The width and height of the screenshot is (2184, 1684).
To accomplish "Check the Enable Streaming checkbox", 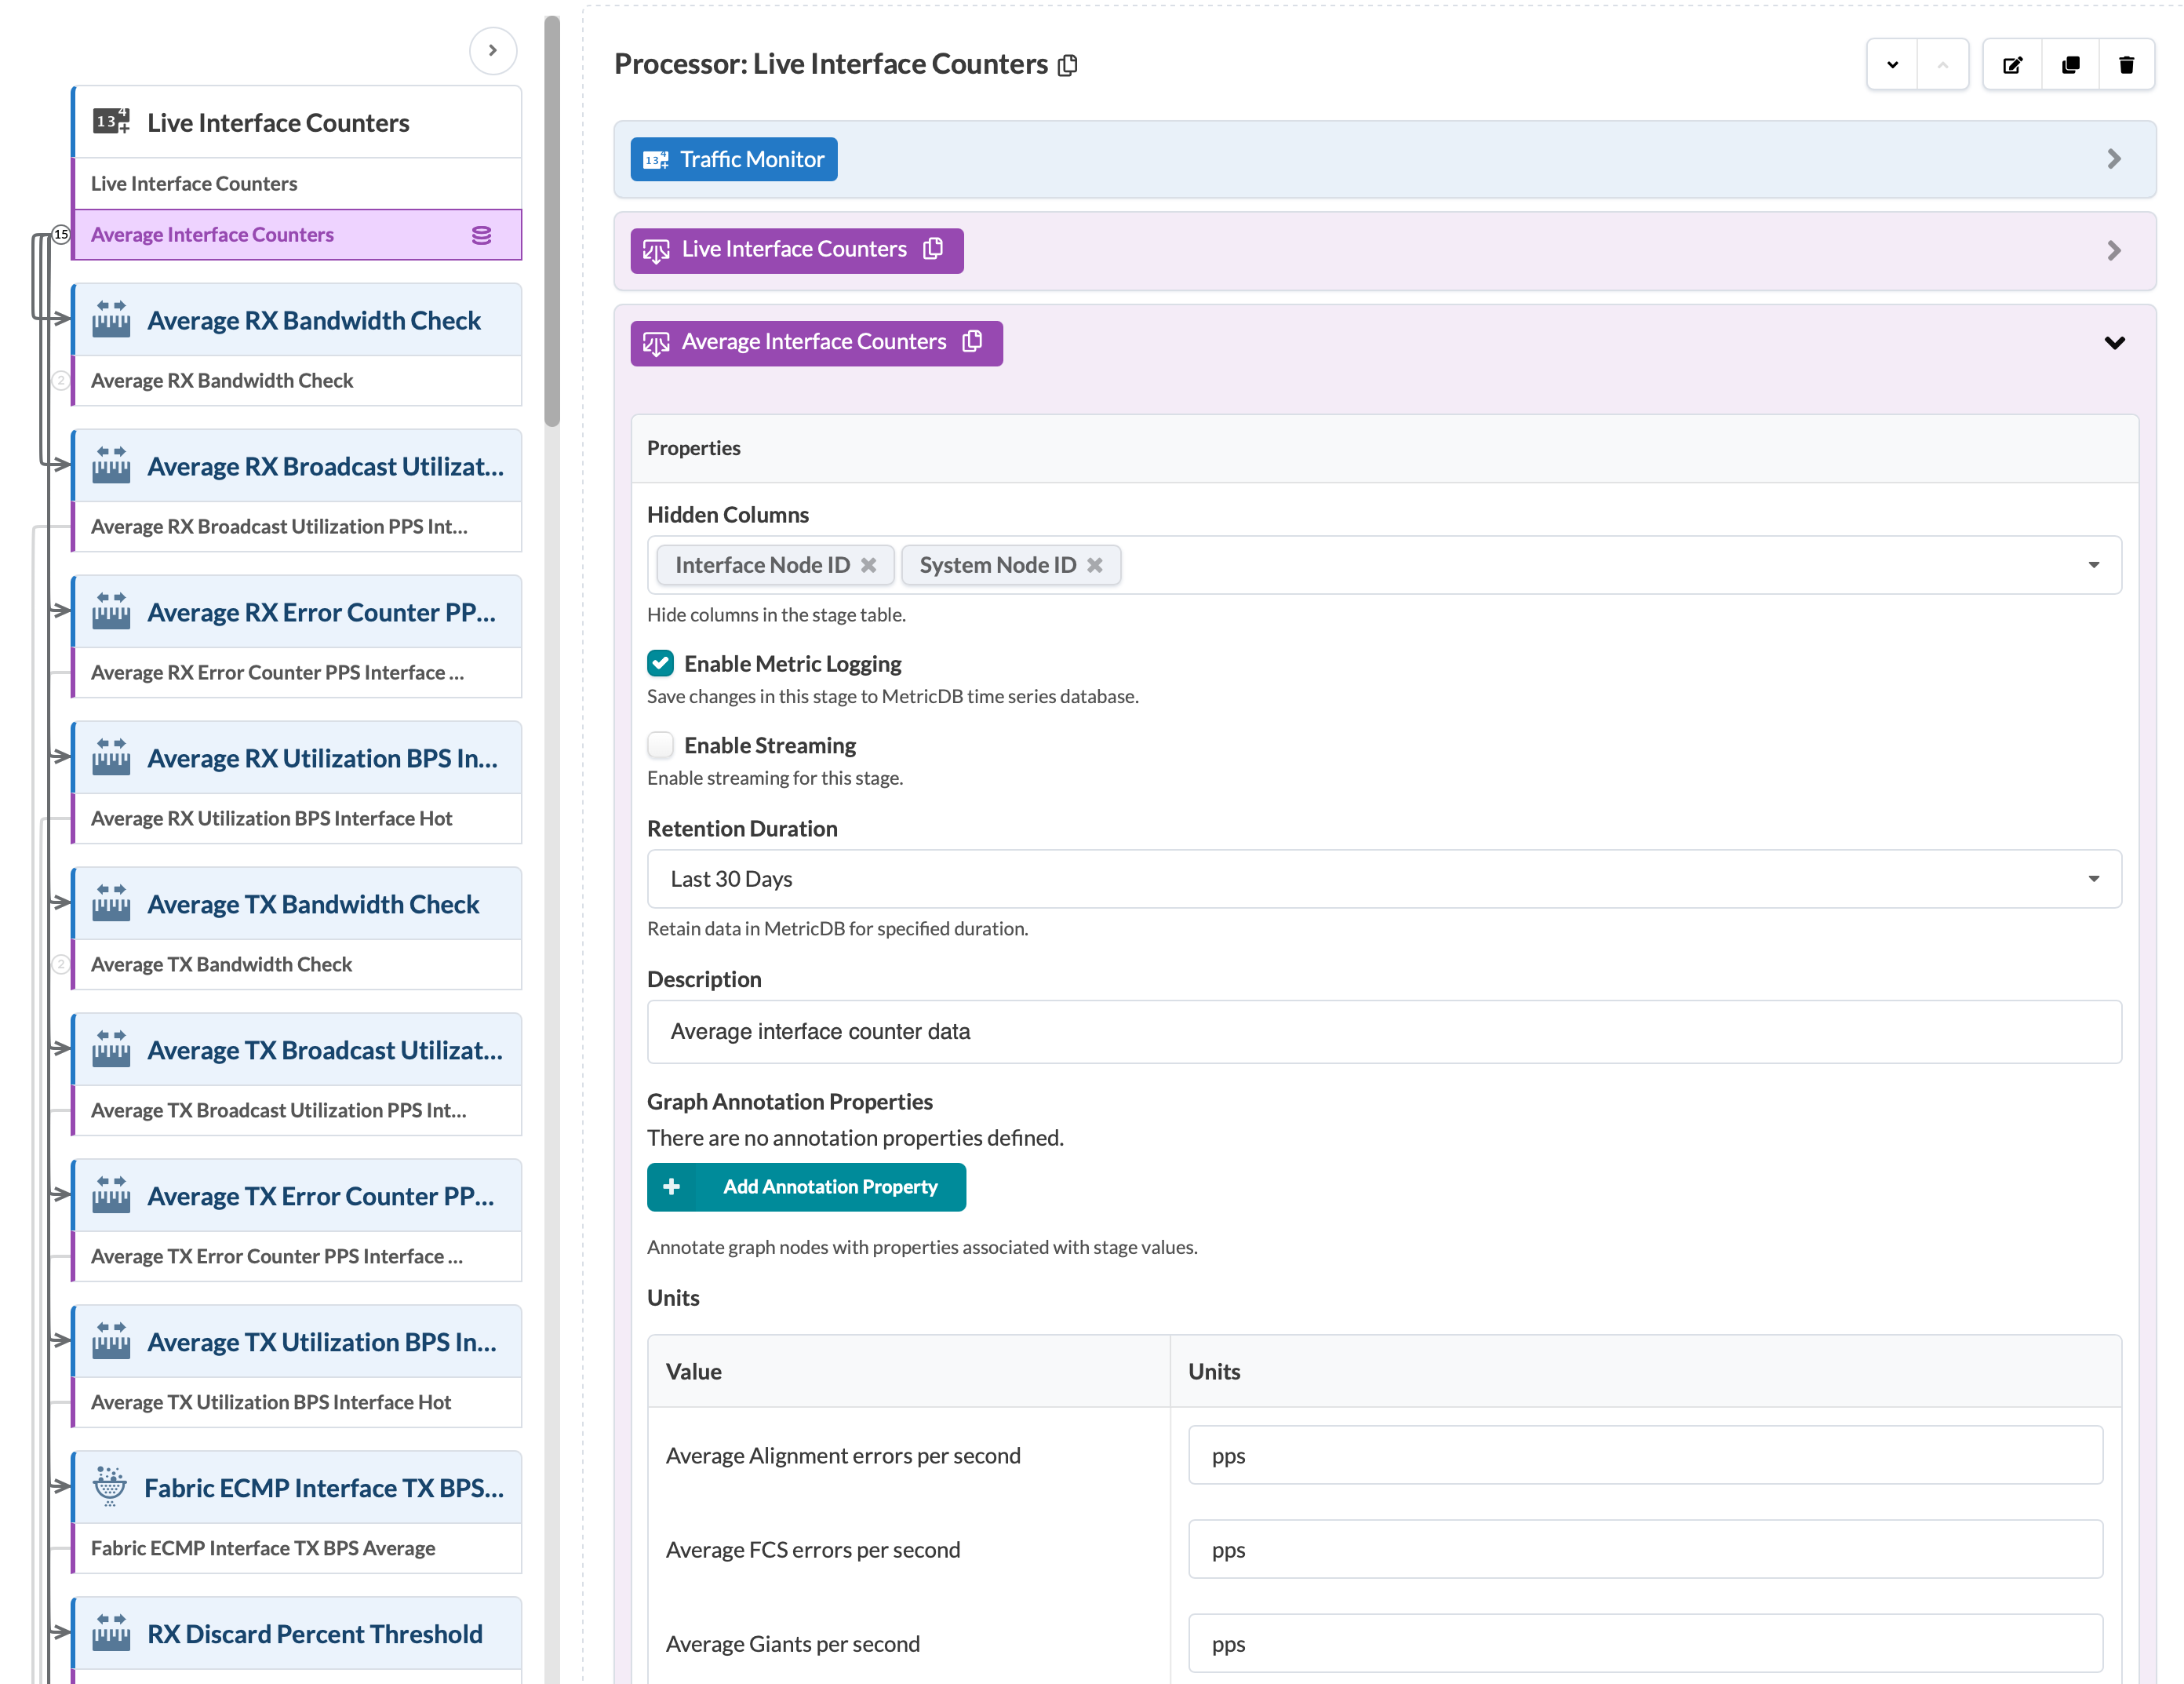I will click(660, 745).
